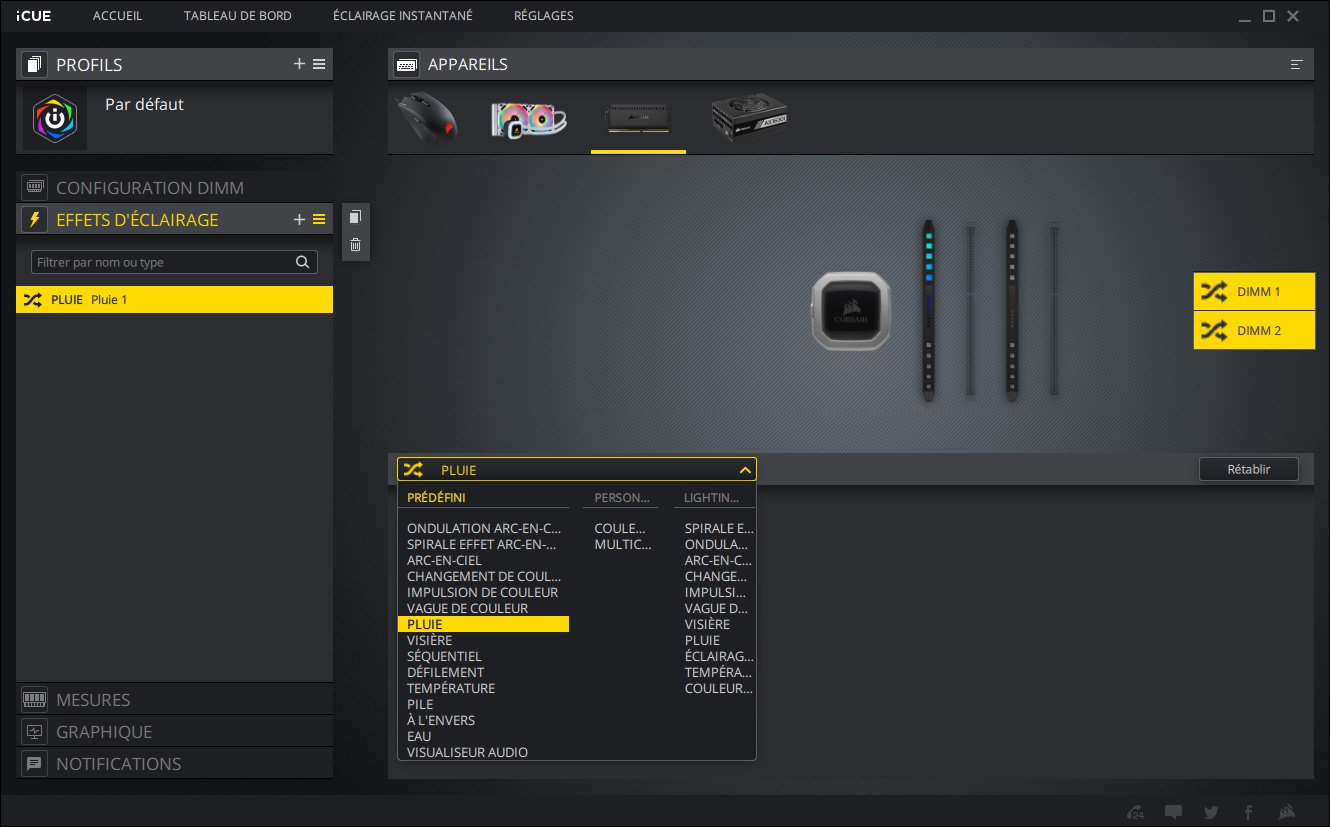Choose Impulsion de couleur effect
Image resolution: width=1330 pixels, height=827 pixels.
(x=482, y=592)
